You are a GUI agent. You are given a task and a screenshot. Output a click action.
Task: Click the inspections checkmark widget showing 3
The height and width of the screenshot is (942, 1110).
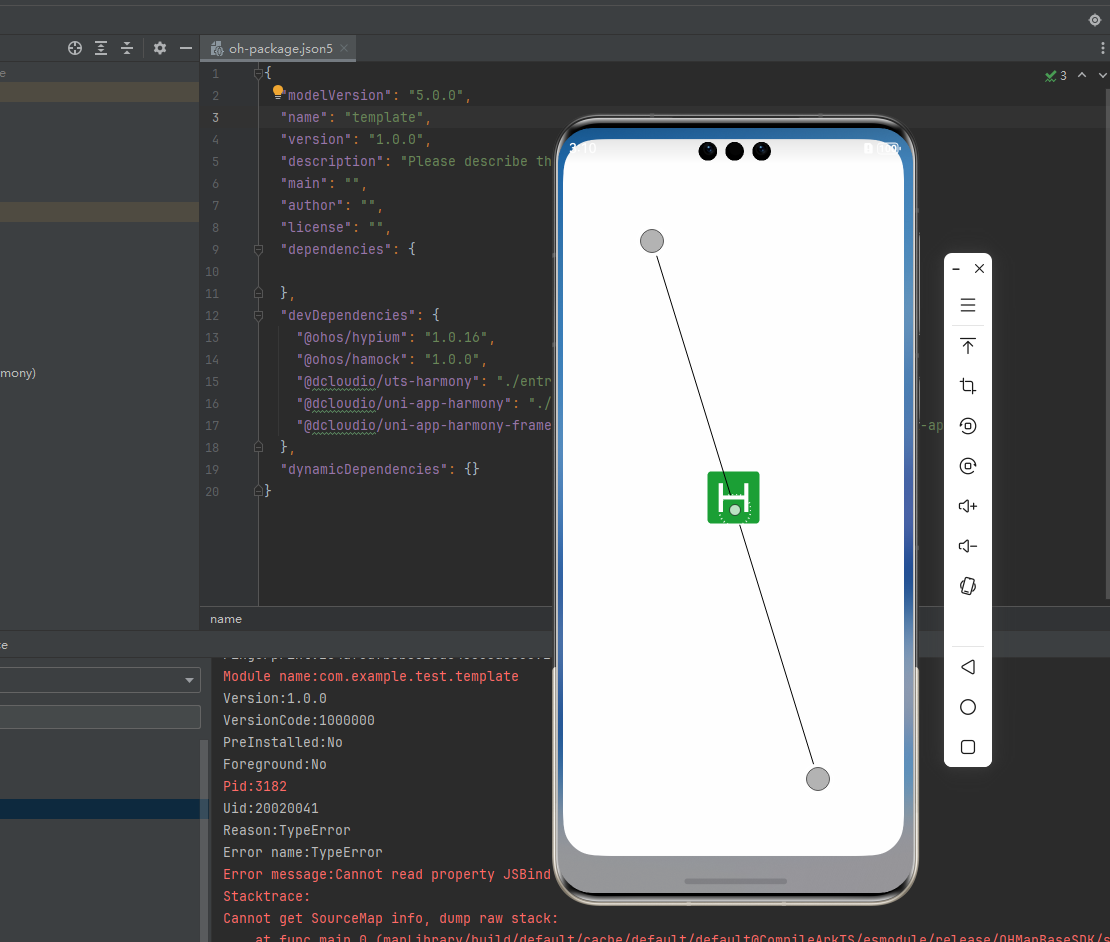click(x=1055, y=76)
